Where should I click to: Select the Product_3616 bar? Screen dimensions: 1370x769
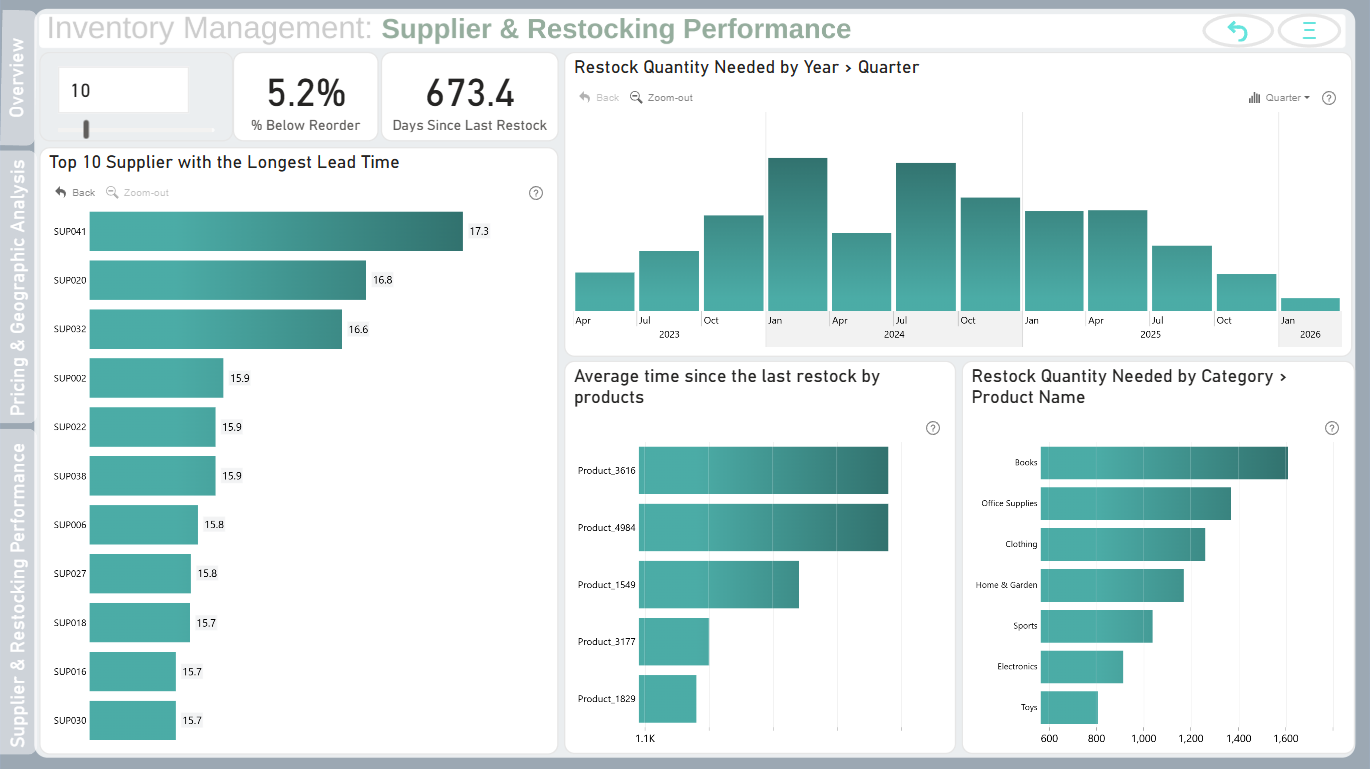[x=763, y=470]
